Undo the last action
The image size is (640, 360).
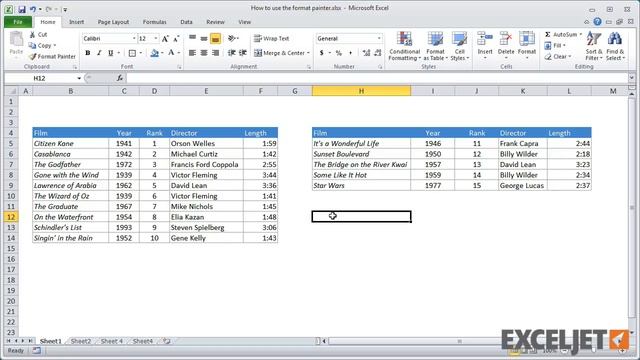coord(33,9)
